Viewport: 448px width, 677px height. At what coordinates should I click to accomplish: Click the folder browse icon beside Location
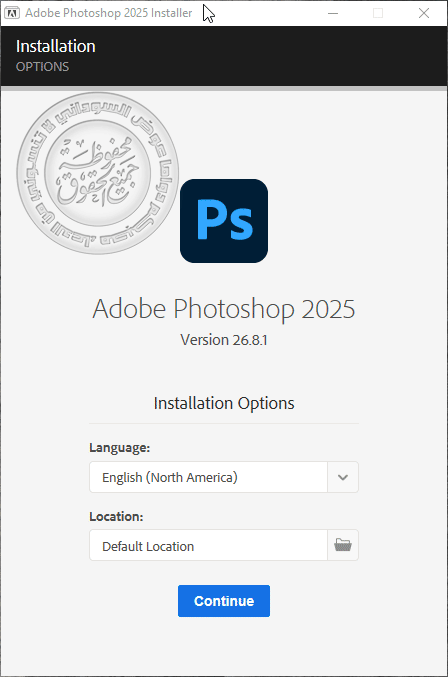pos(343,545)
